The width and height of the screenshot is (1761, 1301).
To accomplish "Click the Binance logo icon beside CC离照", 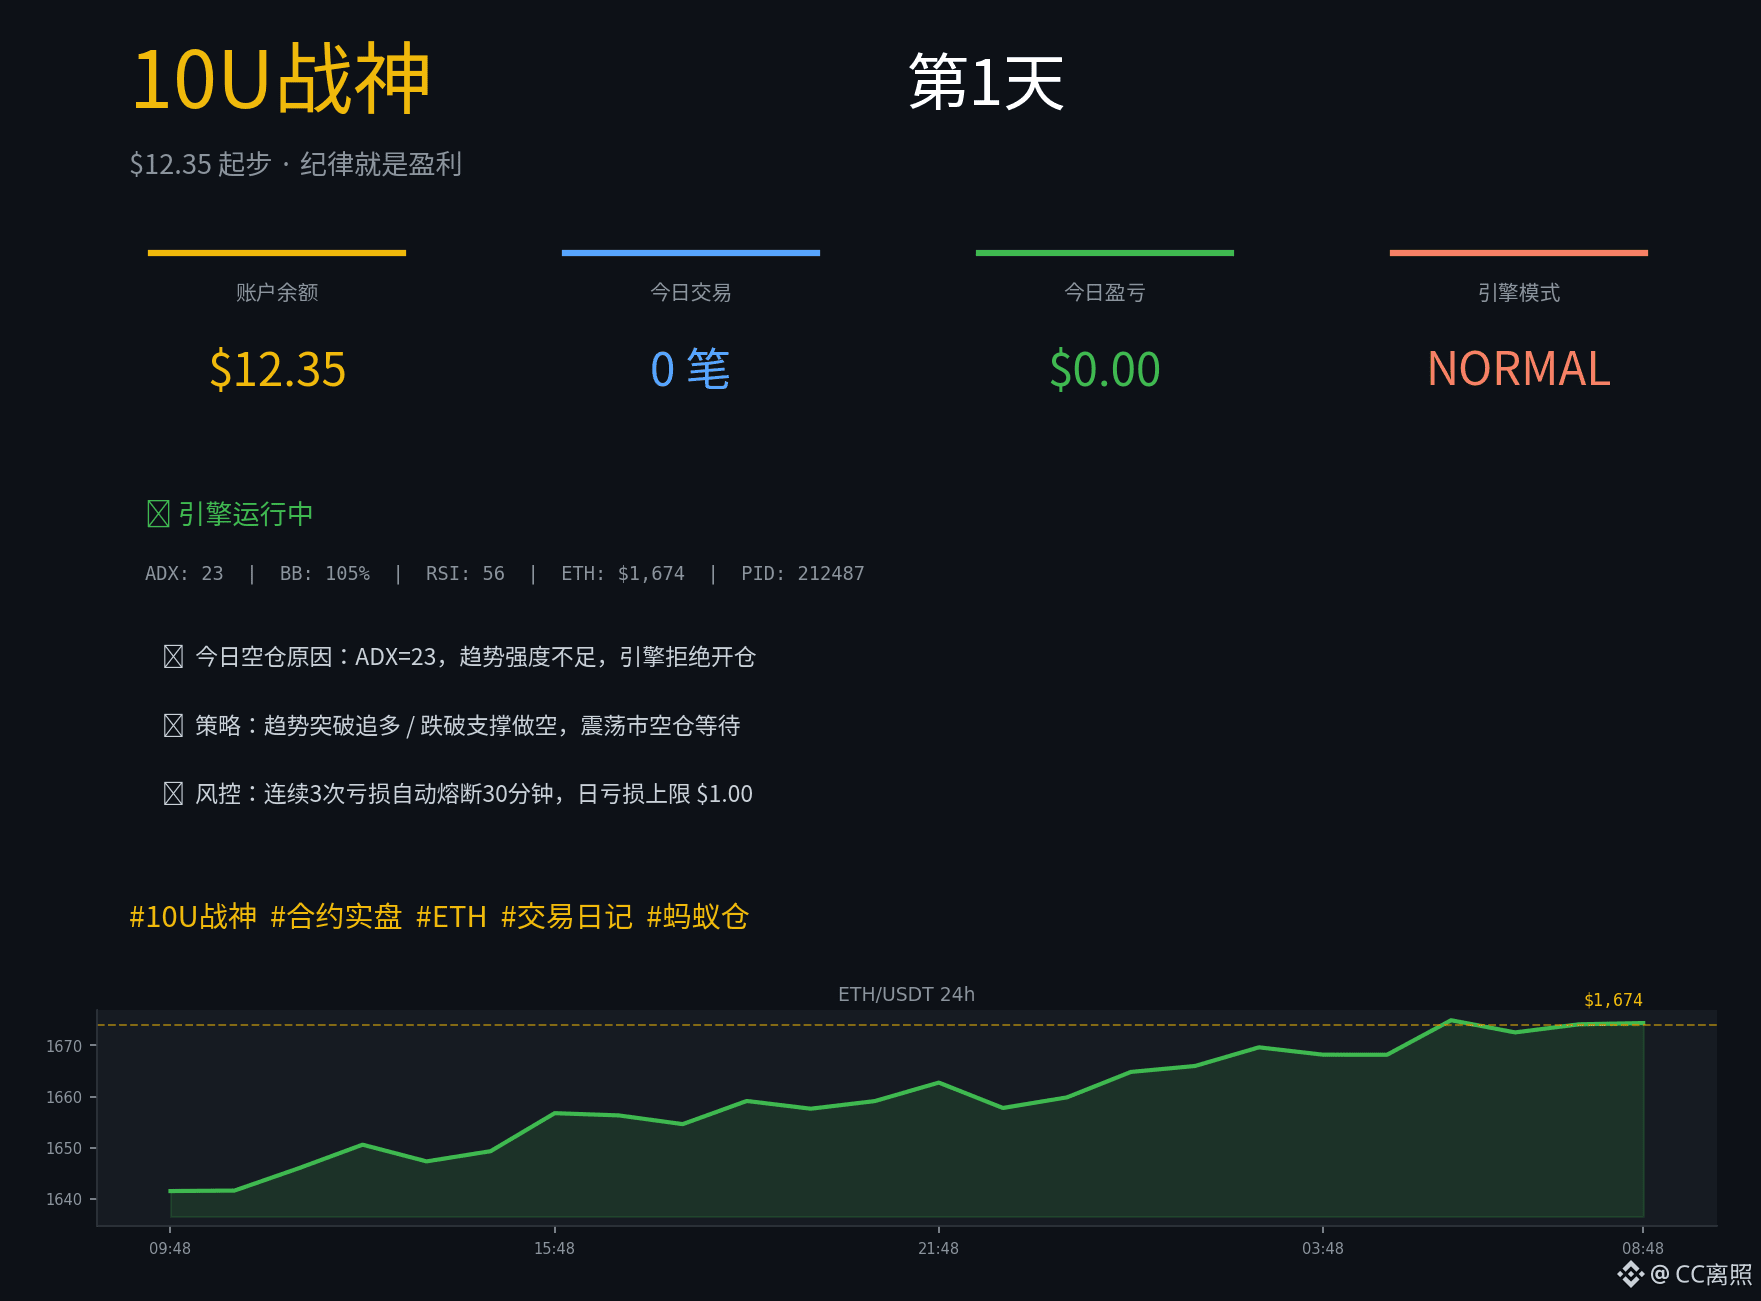I will click(x=1631, y=1274).
